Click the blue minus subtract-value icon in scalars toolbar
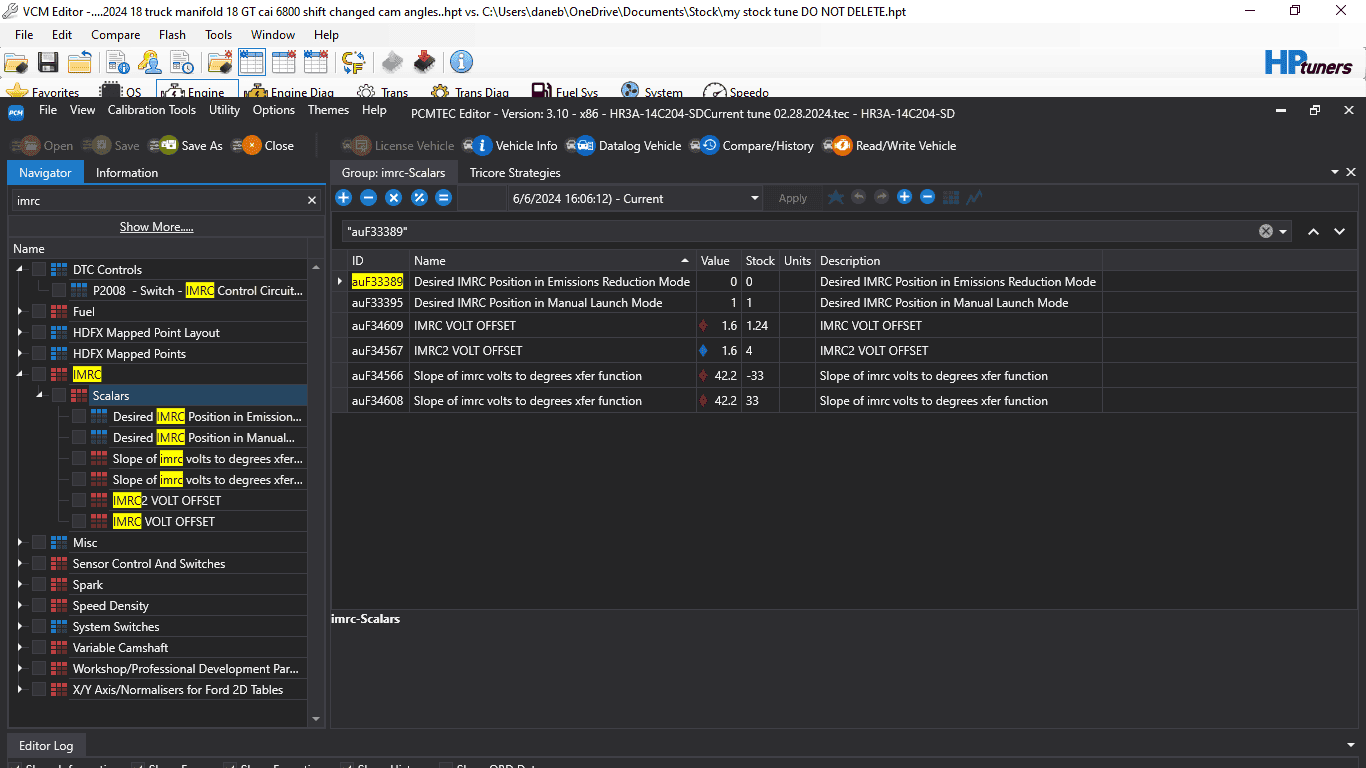 click(368, 198)
